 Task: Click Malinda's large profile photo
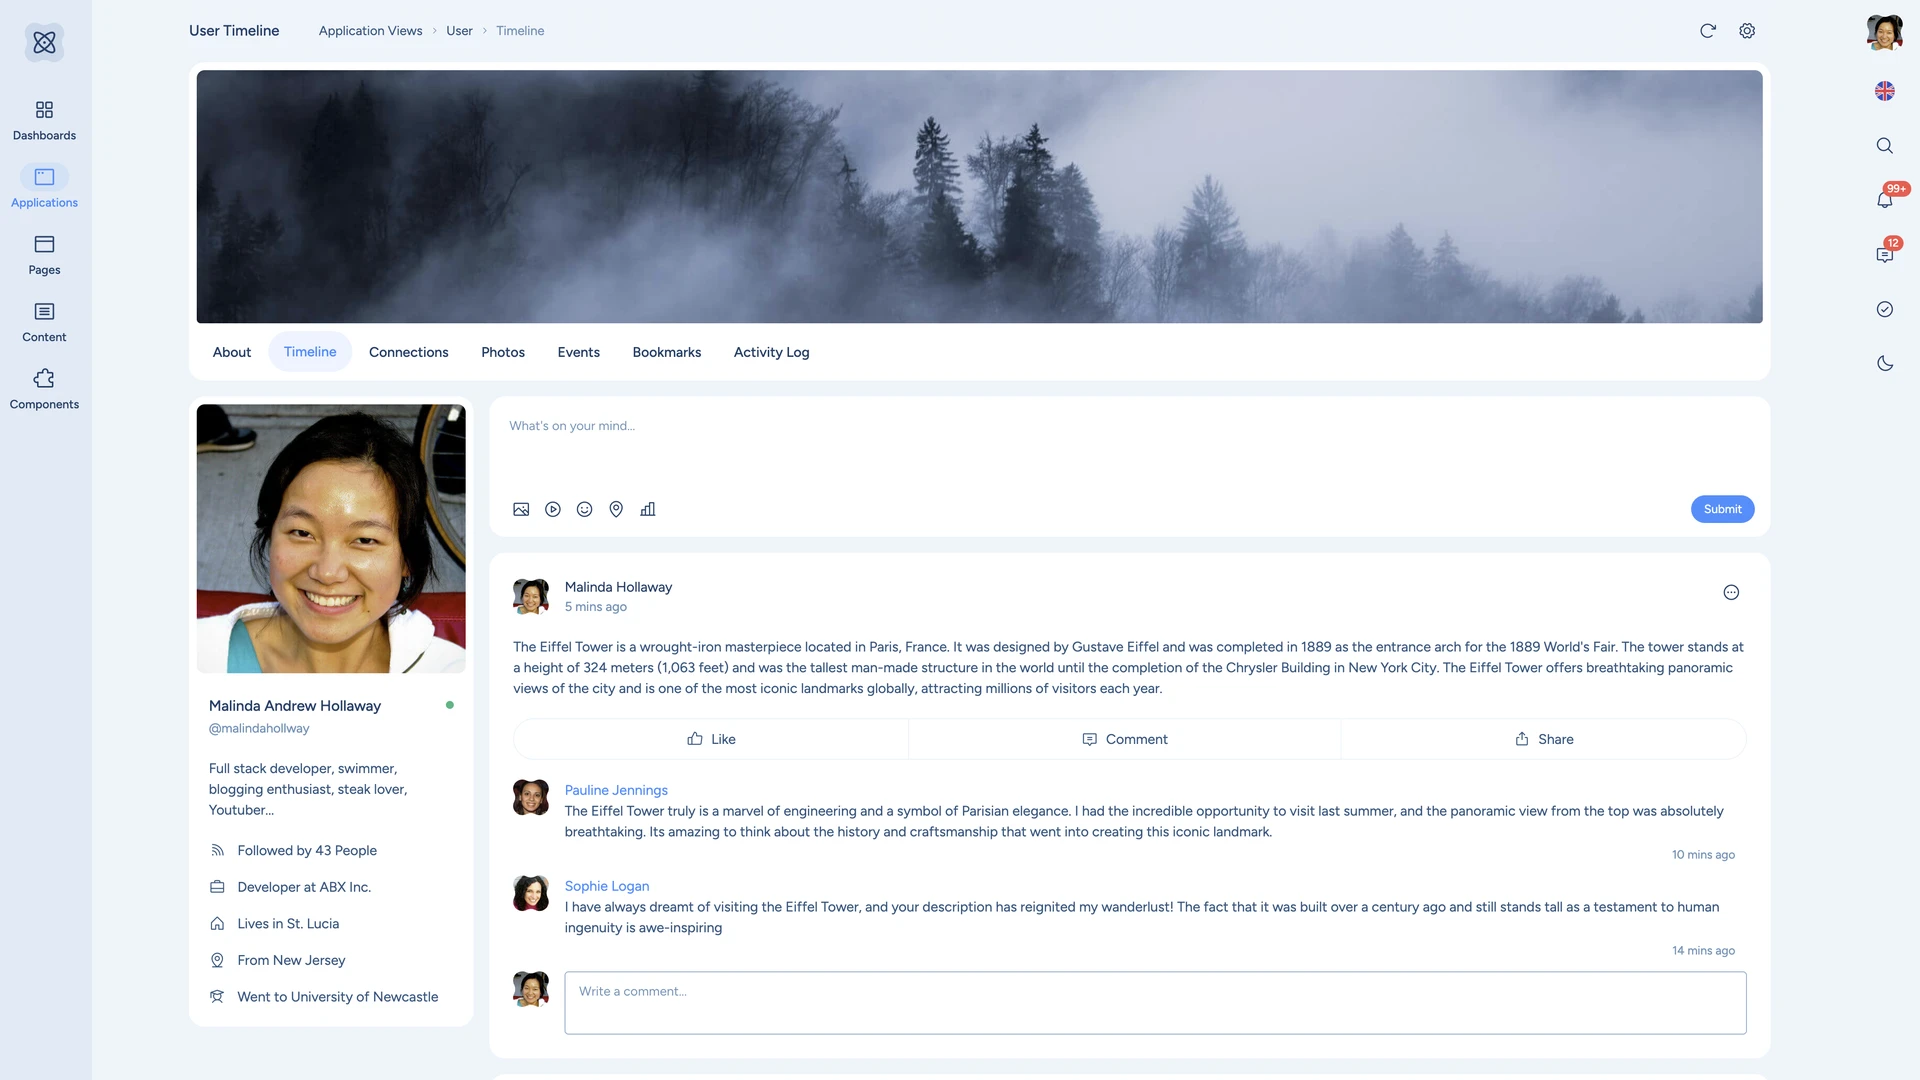(x=331, y=538)
